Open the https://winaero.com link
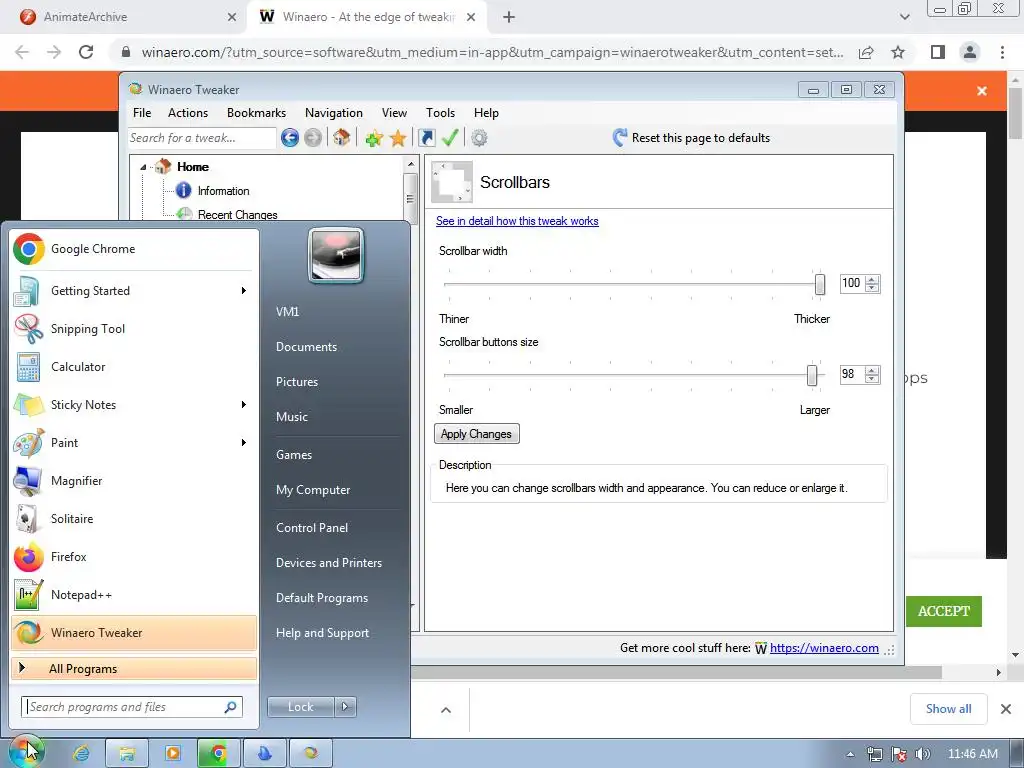 coord(824,648)
